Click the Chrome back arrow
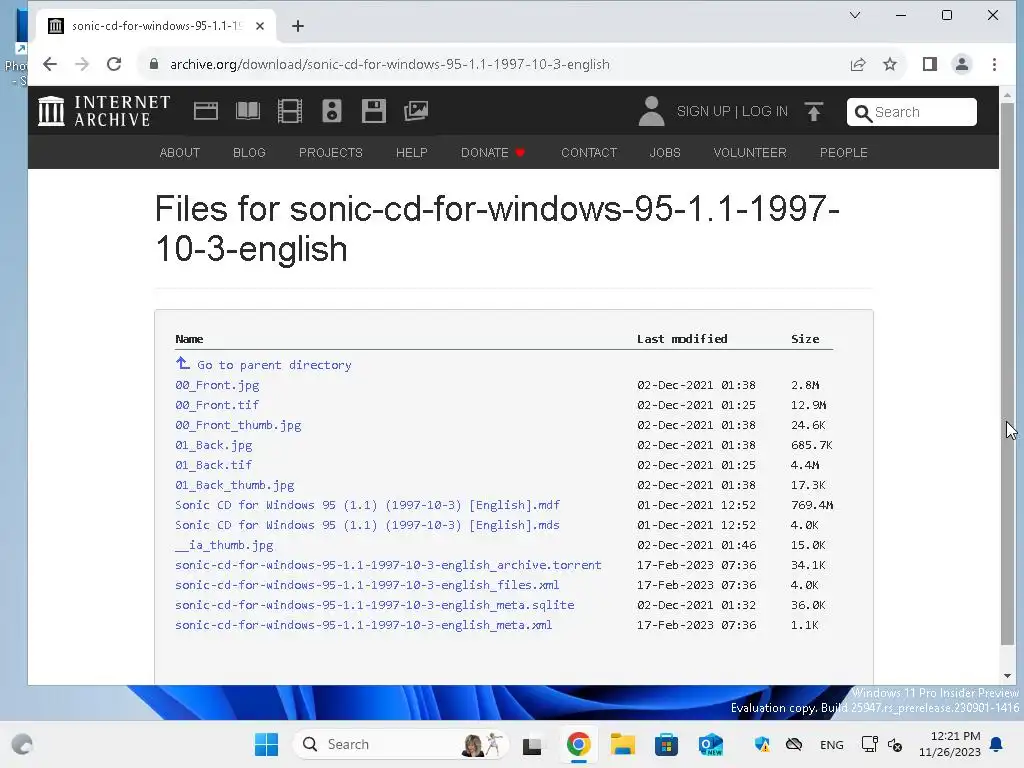1024x768 pixels. (x=50, y=64)
